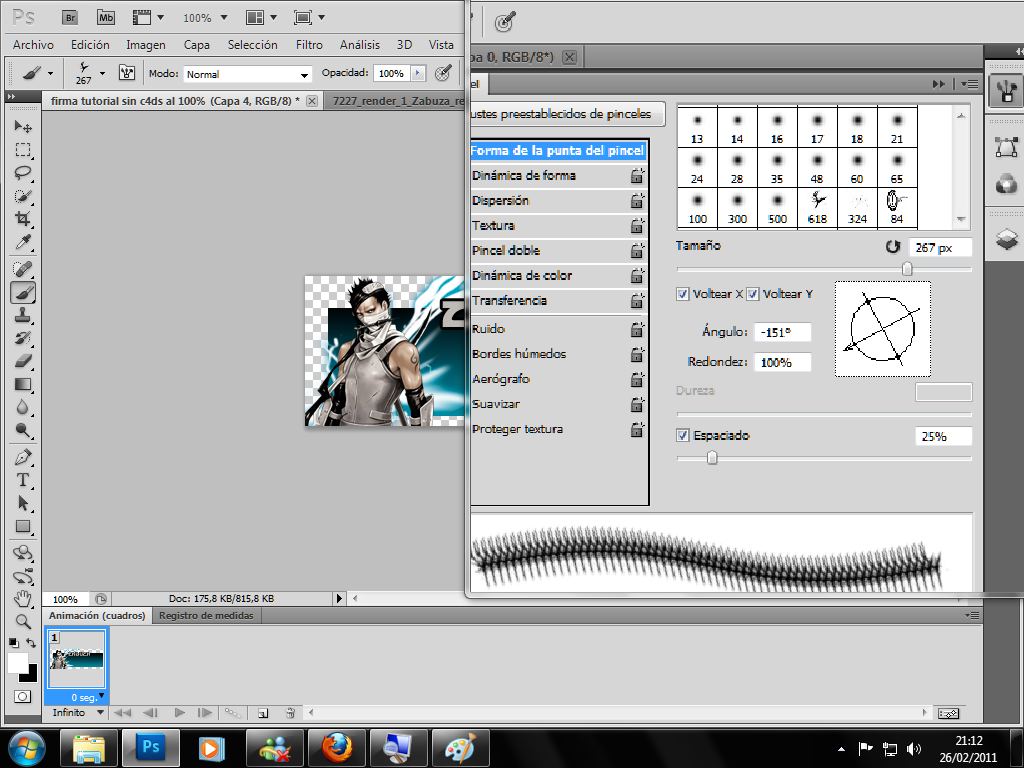This screenshot has width=1024, height=768.
Task: Select the Quick Selection tool
Action: point(23,196)
